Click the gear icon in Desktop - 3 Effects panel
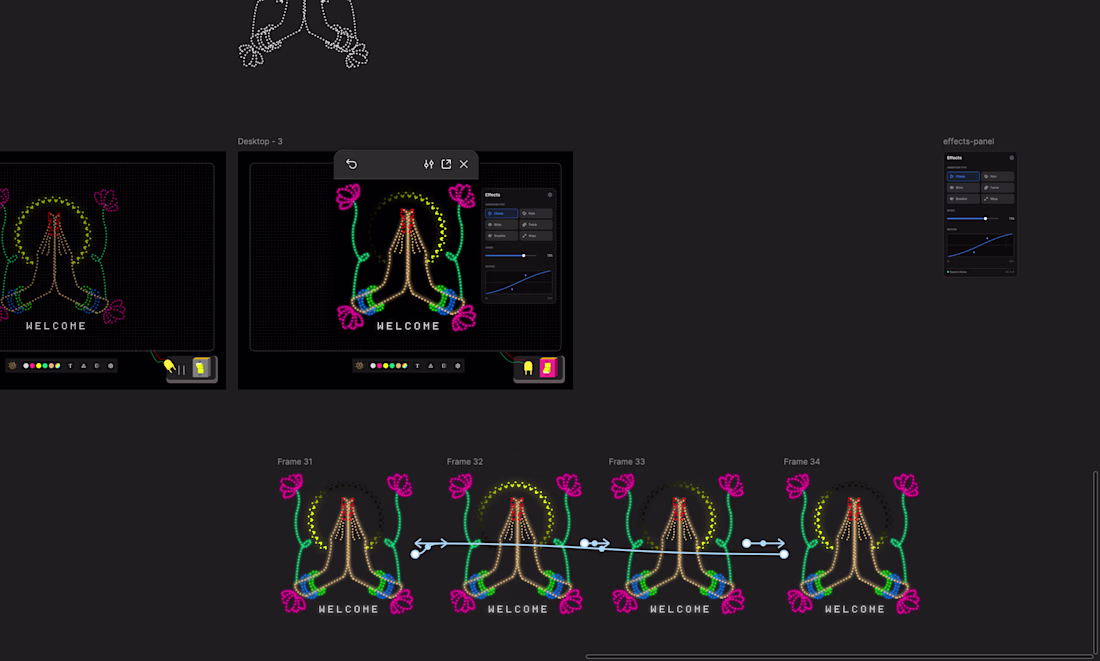This screenshot has height=661, width=1100. [x=550, y=195]
